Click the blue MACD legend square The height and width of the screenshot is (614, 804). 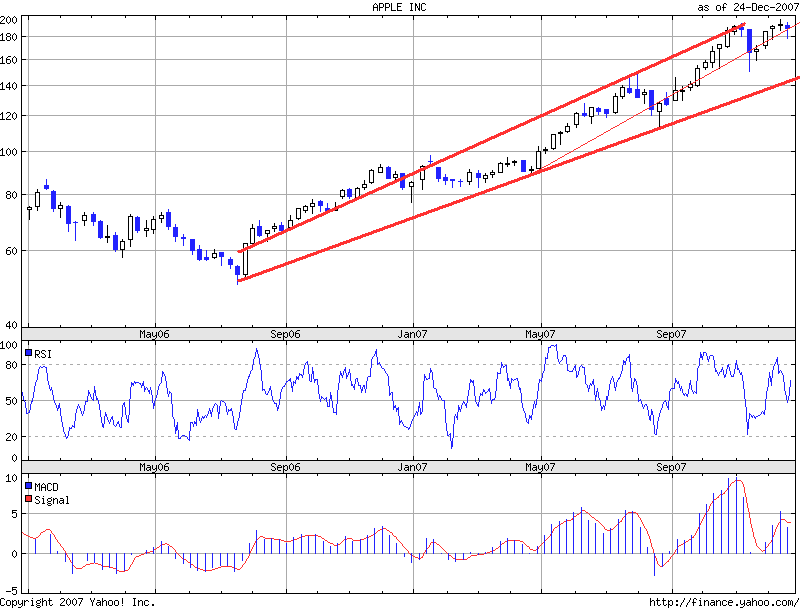coord(29,486)
